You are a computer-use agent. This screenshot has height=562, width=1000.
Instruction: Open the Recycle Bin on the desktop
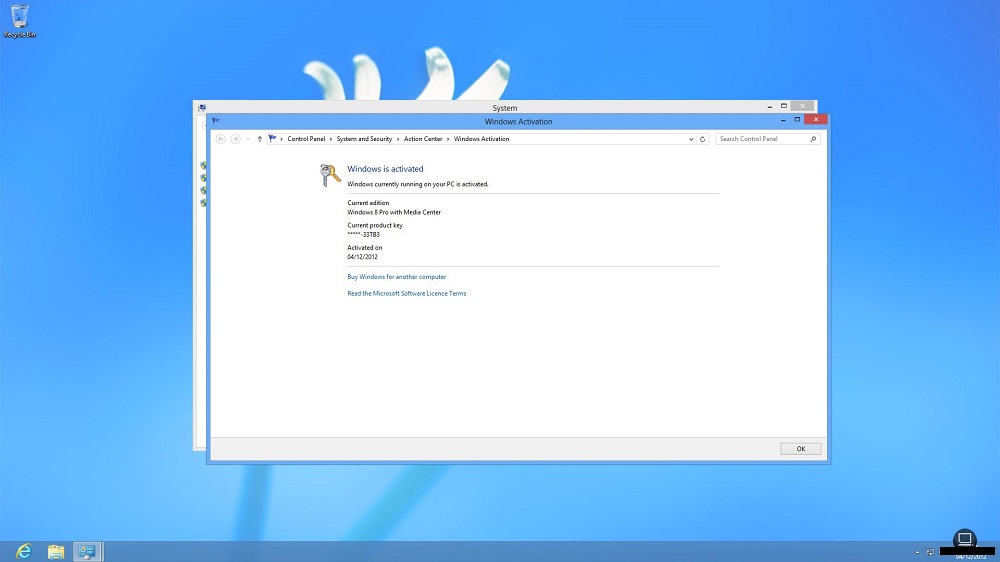point(20,20)
